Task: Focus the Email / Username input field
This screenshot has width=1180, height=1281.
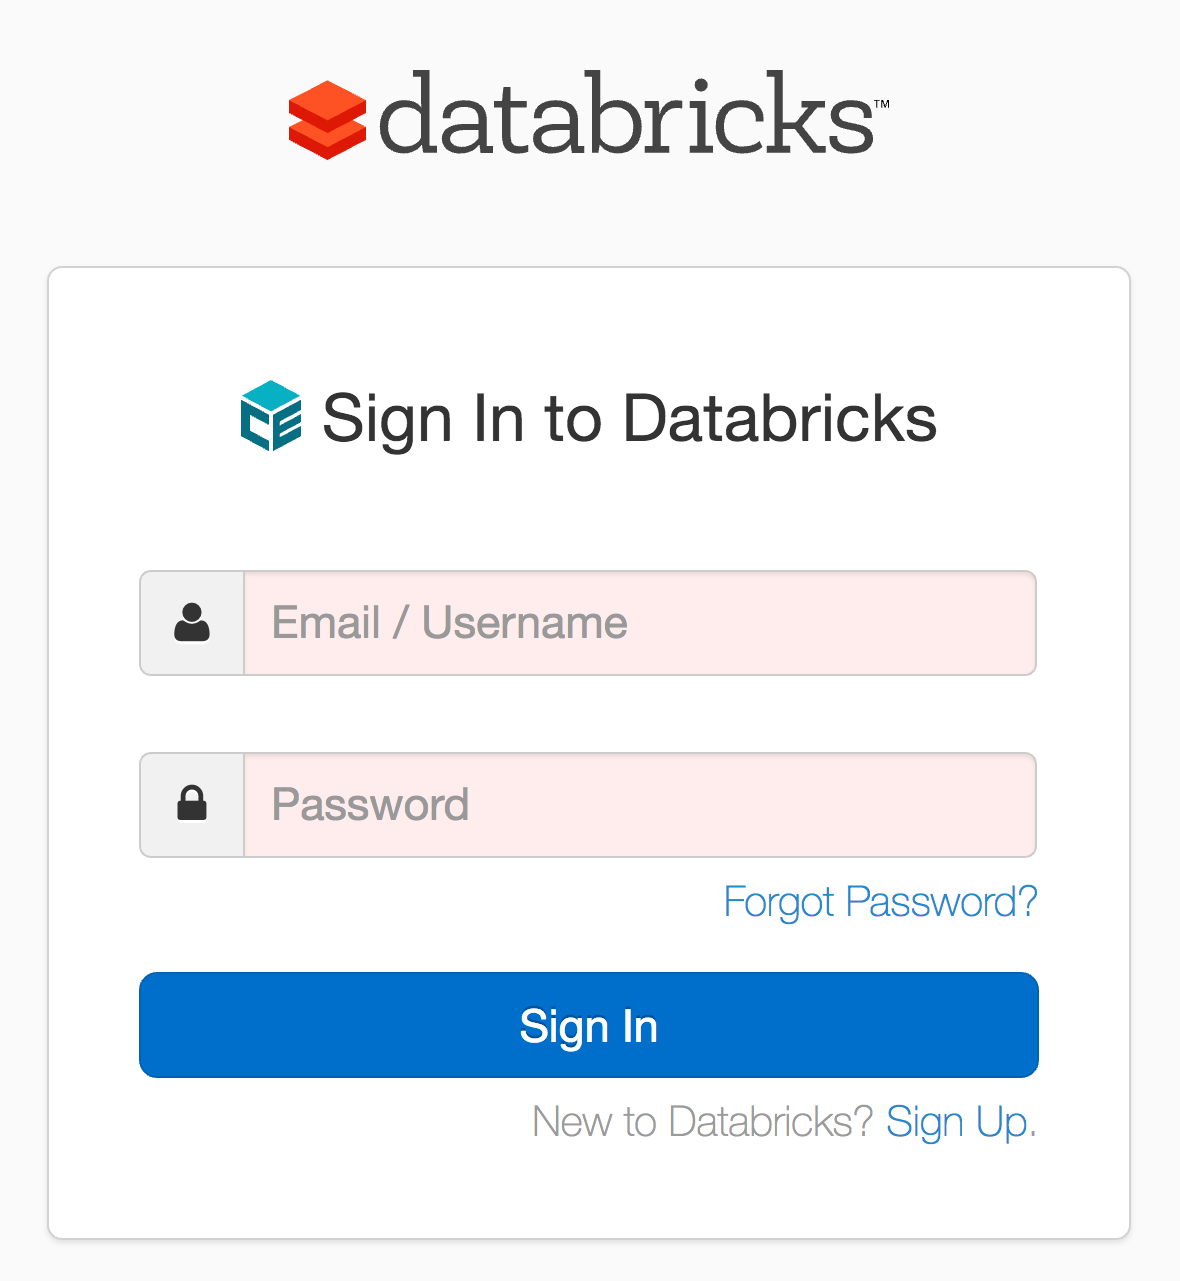Action: pos(640,623)
